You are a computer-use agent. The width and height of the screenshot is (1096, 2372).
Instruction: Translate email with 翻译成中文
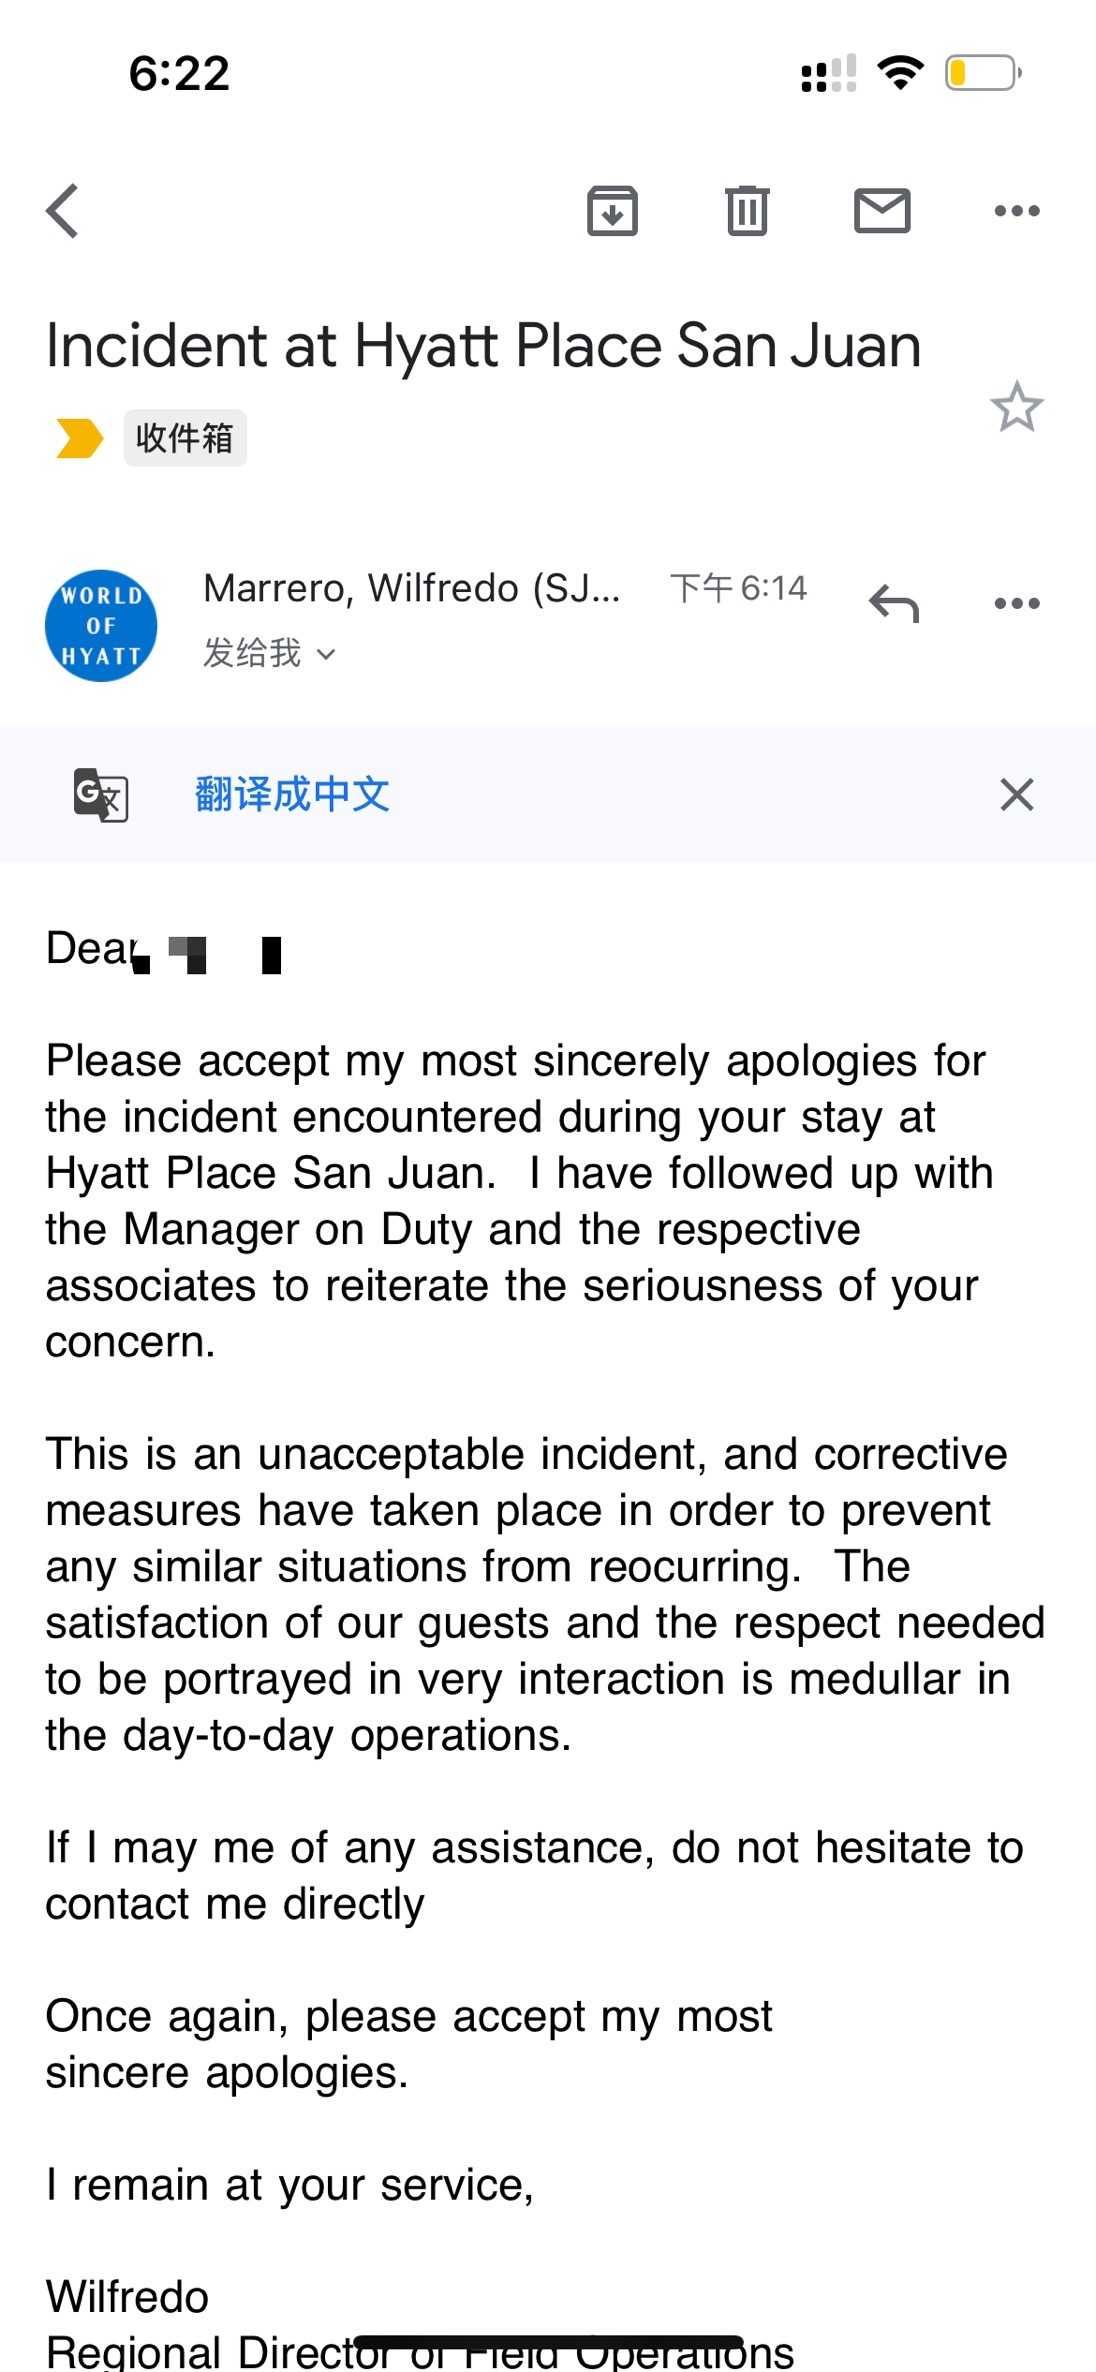[292, 795]
